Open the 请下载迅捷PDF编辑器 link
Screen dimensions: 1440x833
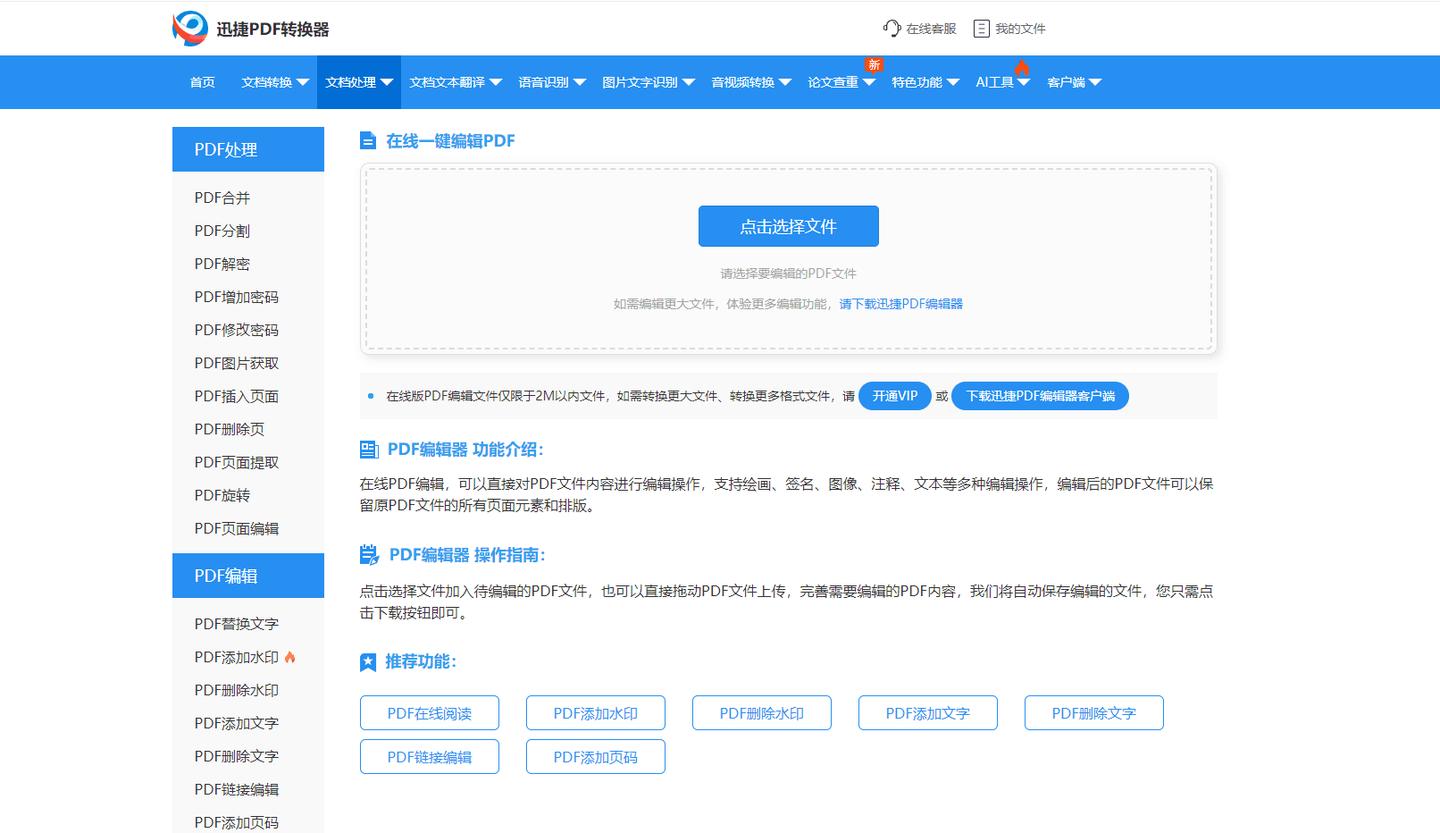coord(901,304)
